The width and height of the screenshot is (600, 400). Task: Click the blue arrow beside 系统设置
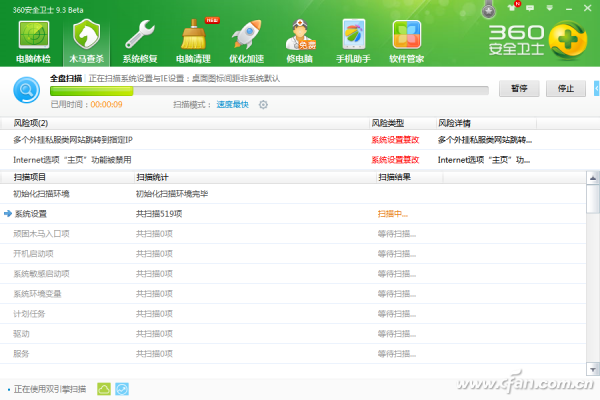[8, 213]
